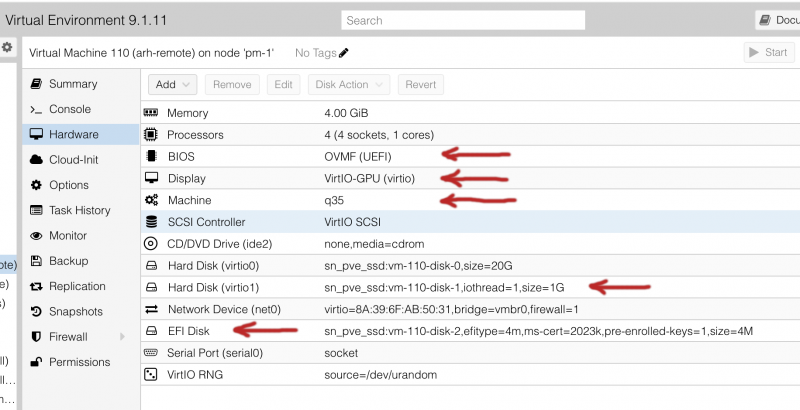Click the EFI Disk drive icon

point(151,331)
